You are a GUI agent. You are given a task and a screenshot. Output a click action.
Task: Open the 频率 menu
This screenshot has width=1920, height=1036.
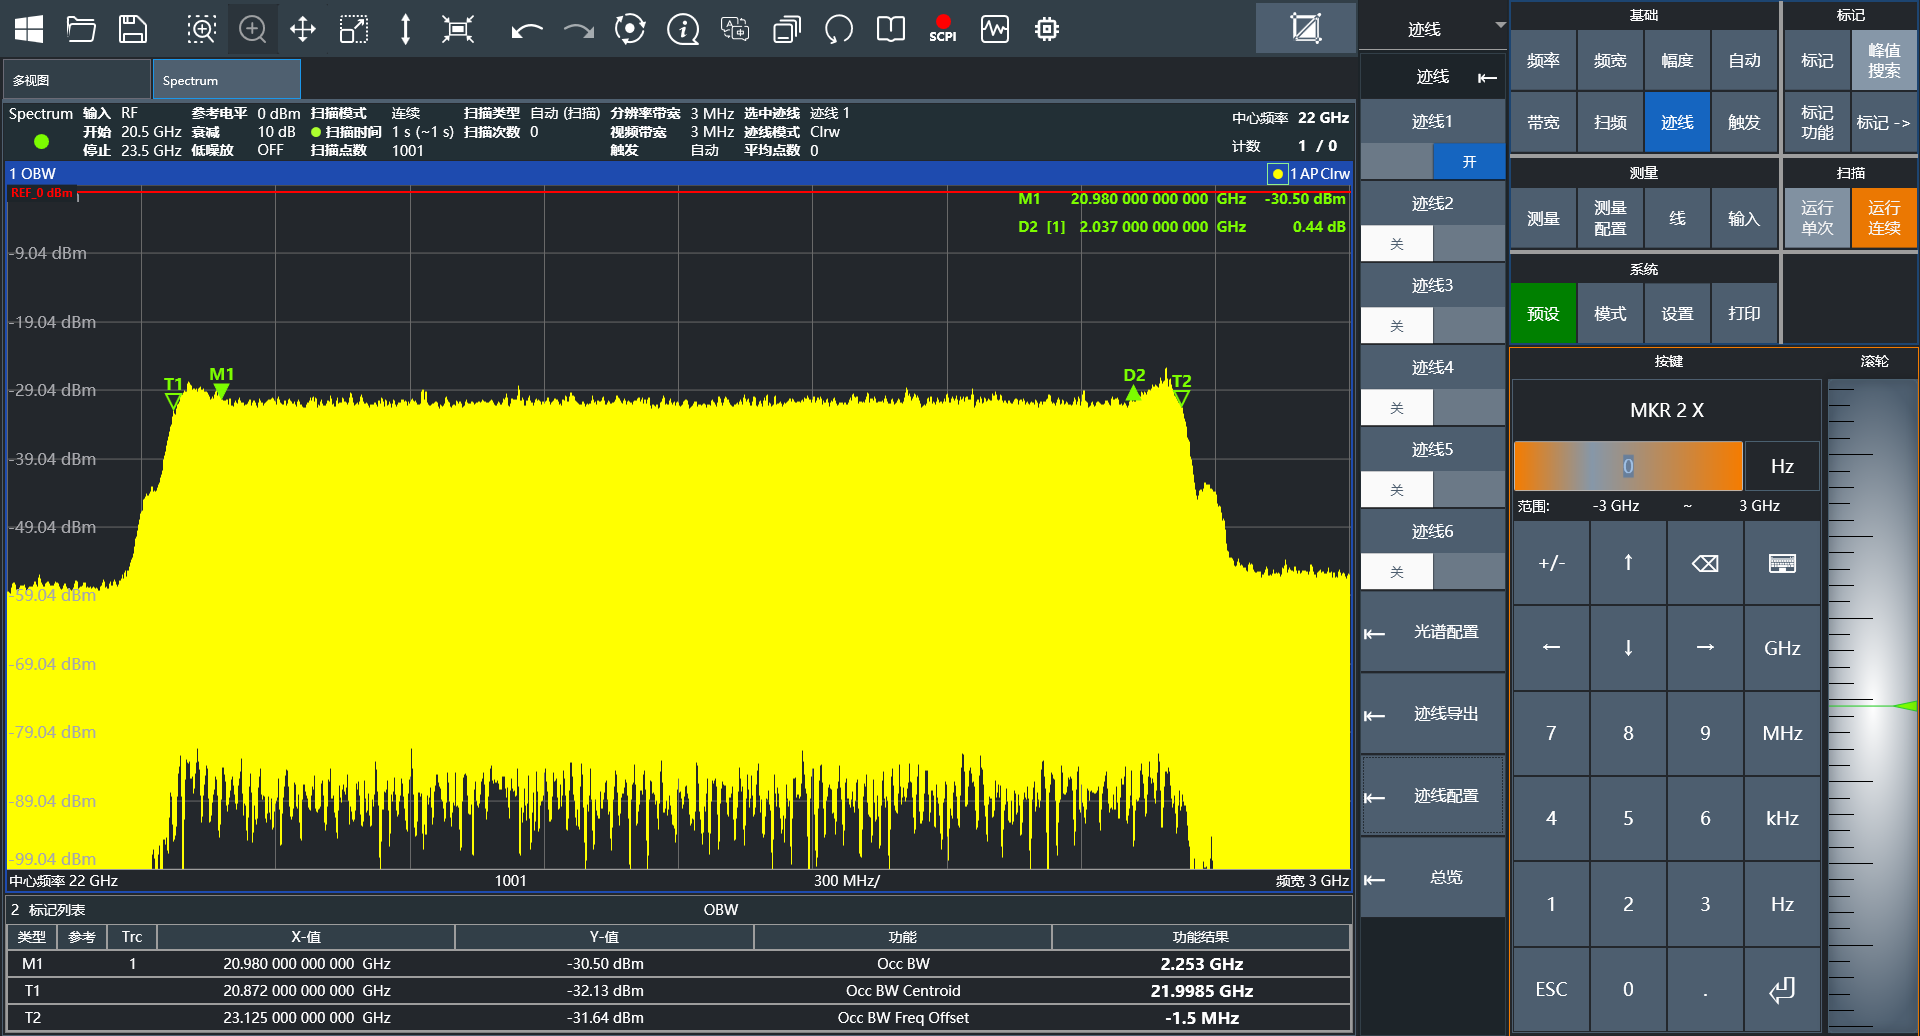point(1543,61)
